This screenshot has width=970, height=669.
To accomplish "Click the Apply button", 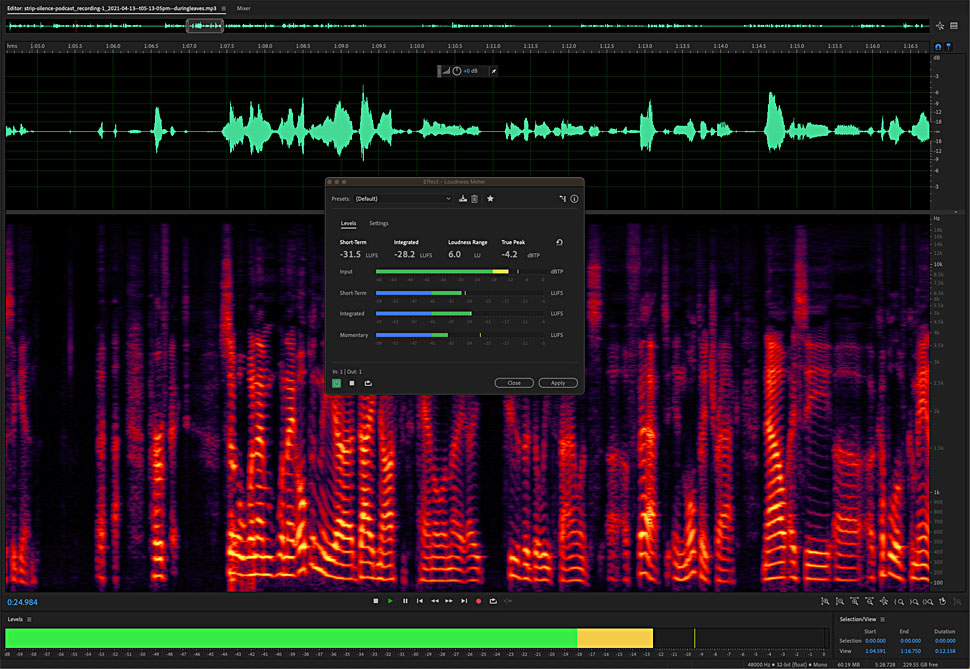I will 558,383.
